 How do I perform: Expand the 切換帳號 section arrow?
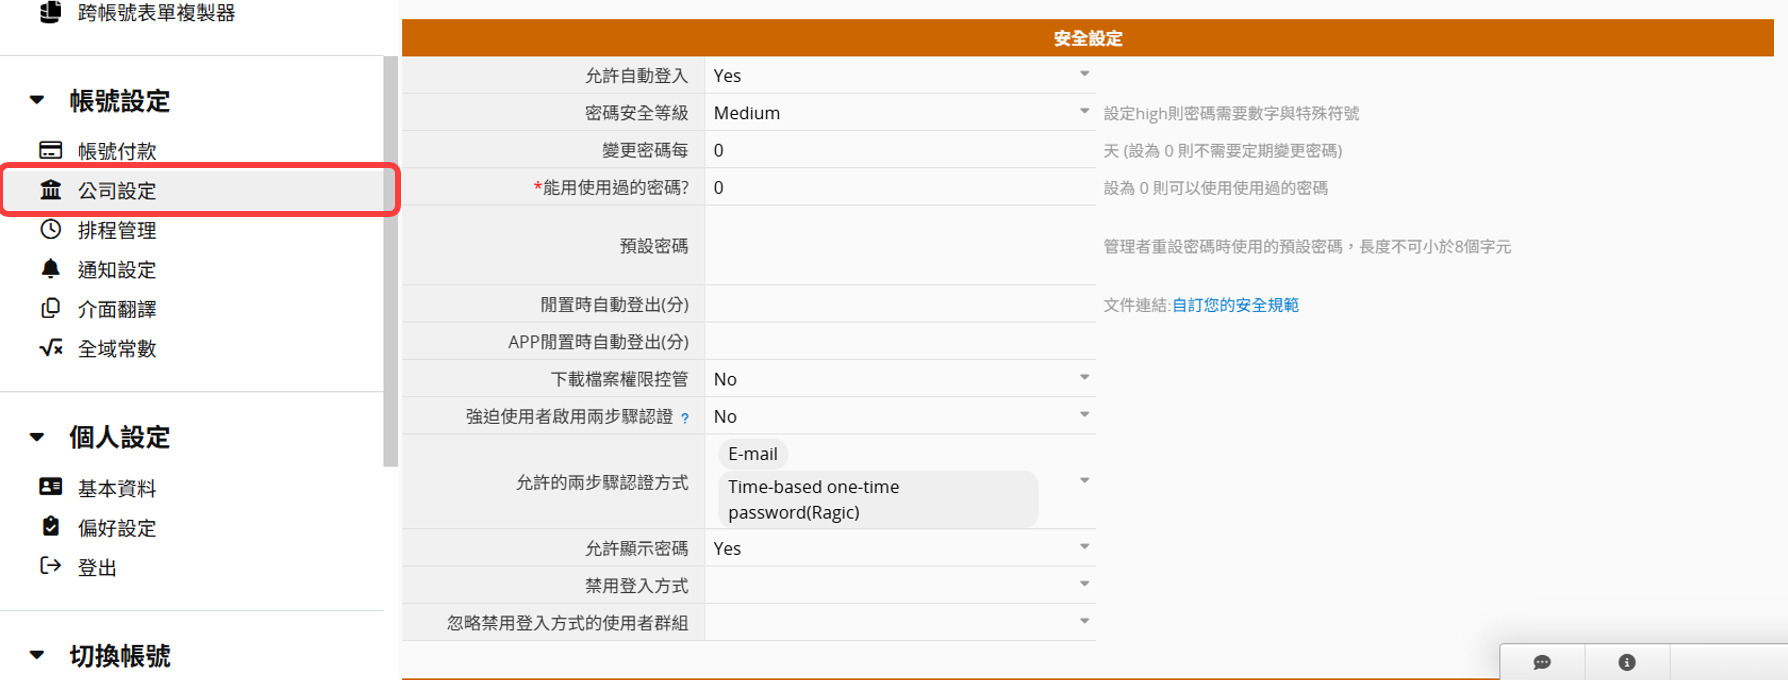pos(37,655)
